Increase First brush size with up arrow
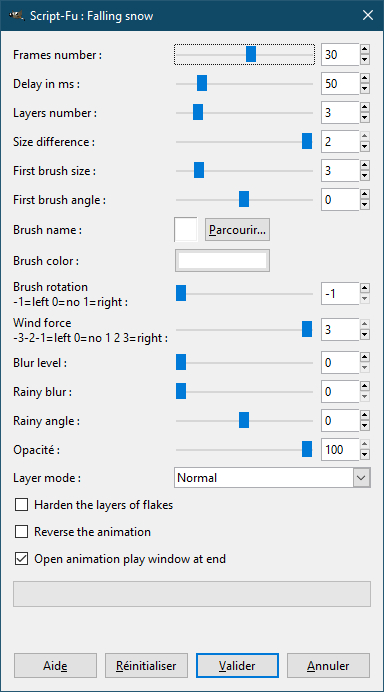This screenshot has width=384, height=692. point(365,165)
